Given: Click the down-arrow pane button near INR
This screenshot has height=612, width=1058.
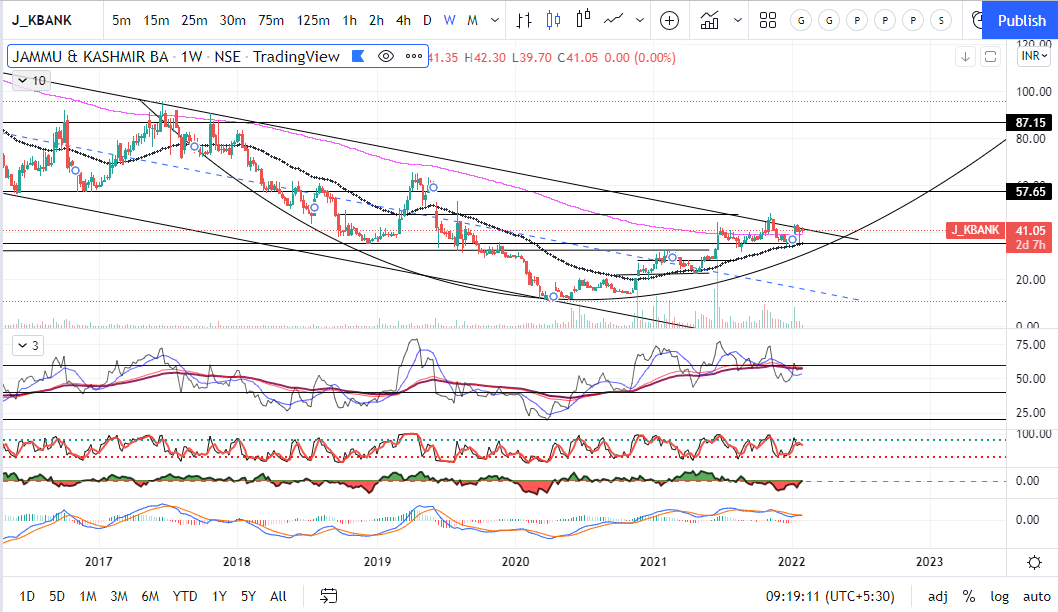Looking at the screenshot, I should pyautogui.click(x=966, y=57).
